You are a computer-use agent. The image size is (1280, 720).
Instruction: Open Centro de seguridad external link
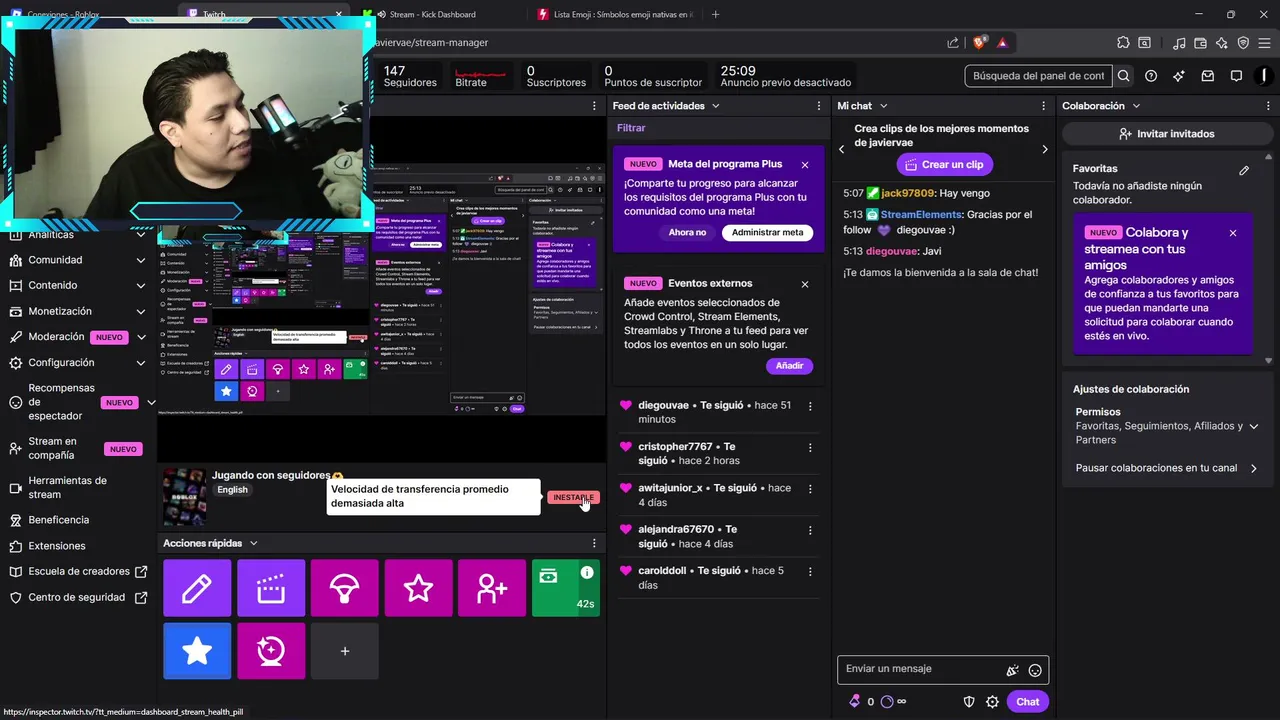[x=76, y=598]
